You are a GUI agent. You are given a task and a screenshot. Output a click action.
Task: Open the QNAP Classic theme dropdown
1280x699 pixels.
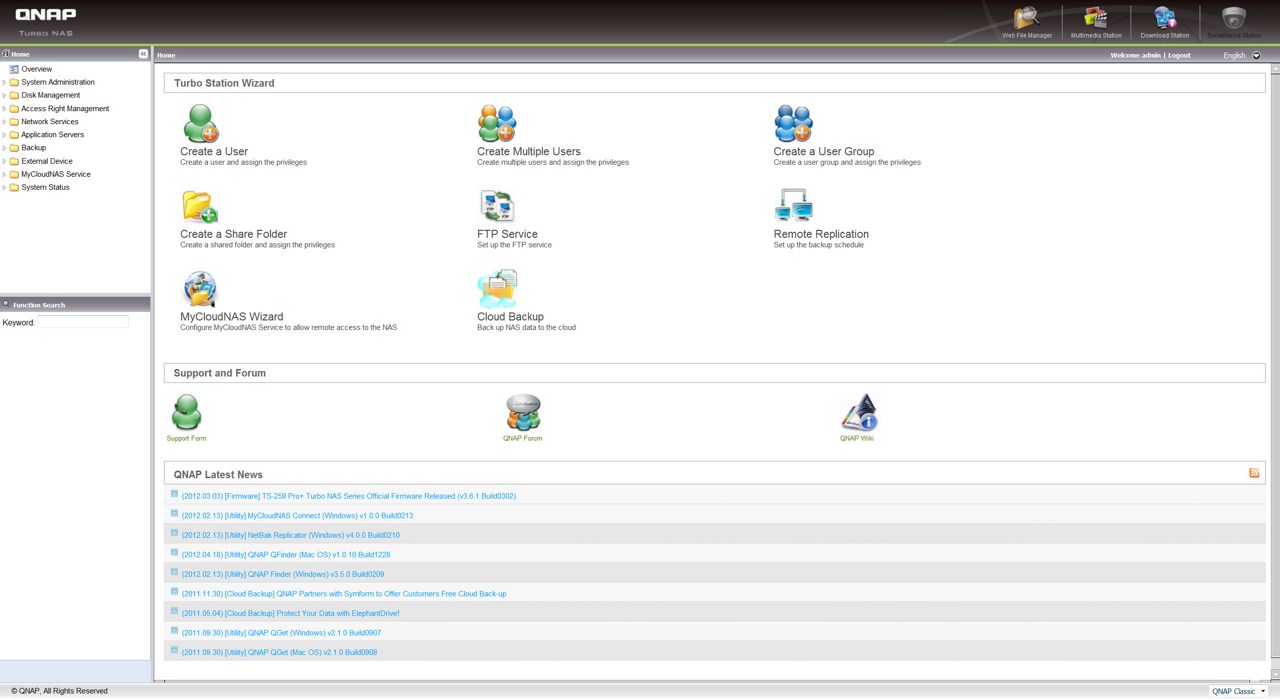pyautogui.click(x=1238, y=691)
